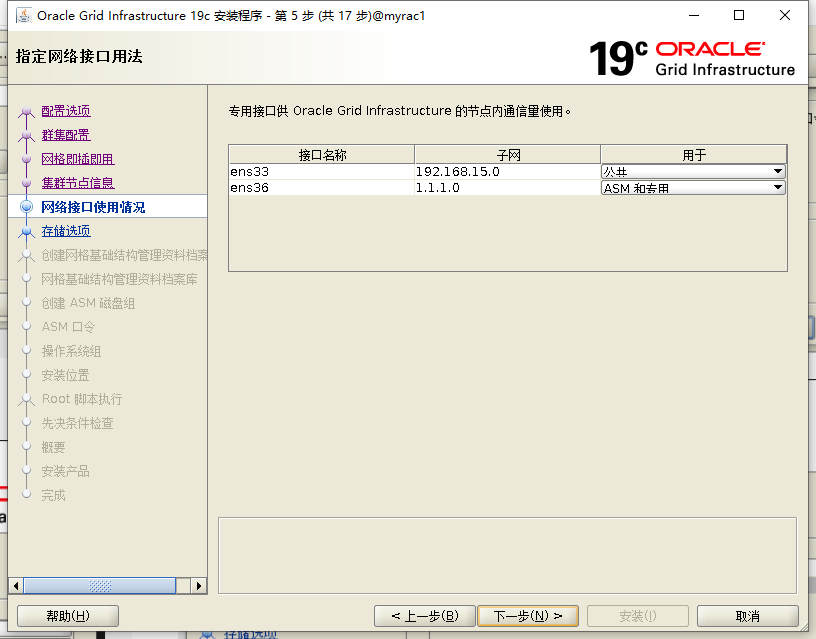The height and width of the screenshot is (639, 816).
Task: Click the sidebar scrollbar left arrow
Action: [x=16, y=586]
